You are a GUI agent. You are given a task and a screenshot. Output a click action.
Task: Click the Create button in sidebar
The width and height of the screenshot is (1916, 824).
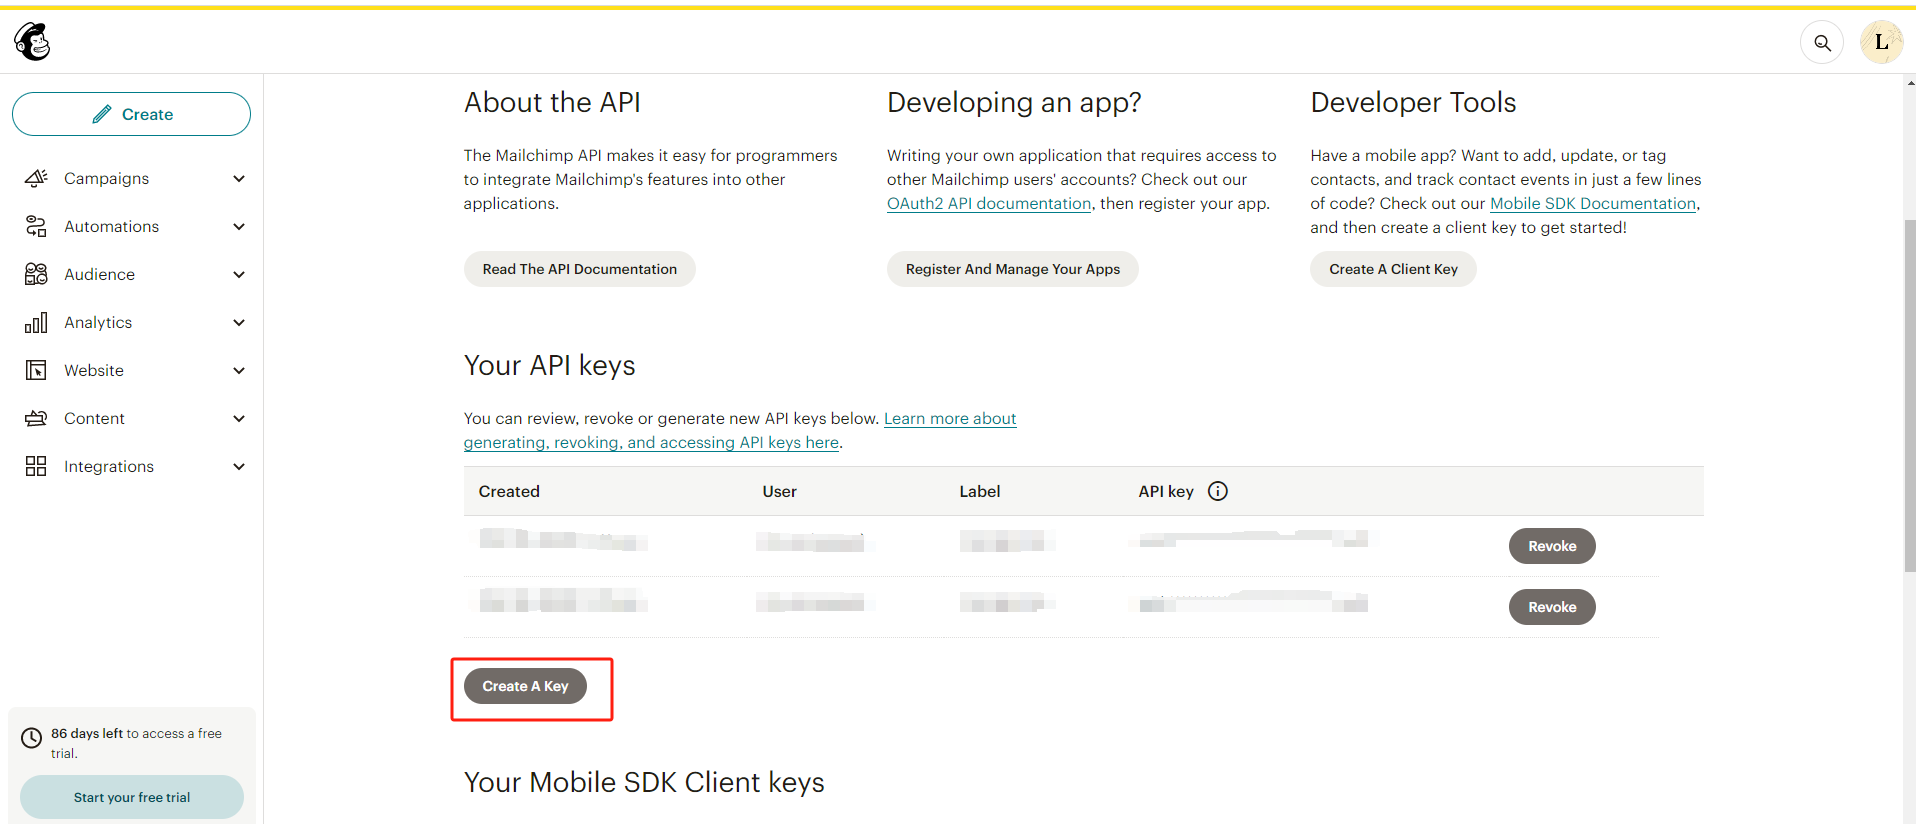click(131, 114)
